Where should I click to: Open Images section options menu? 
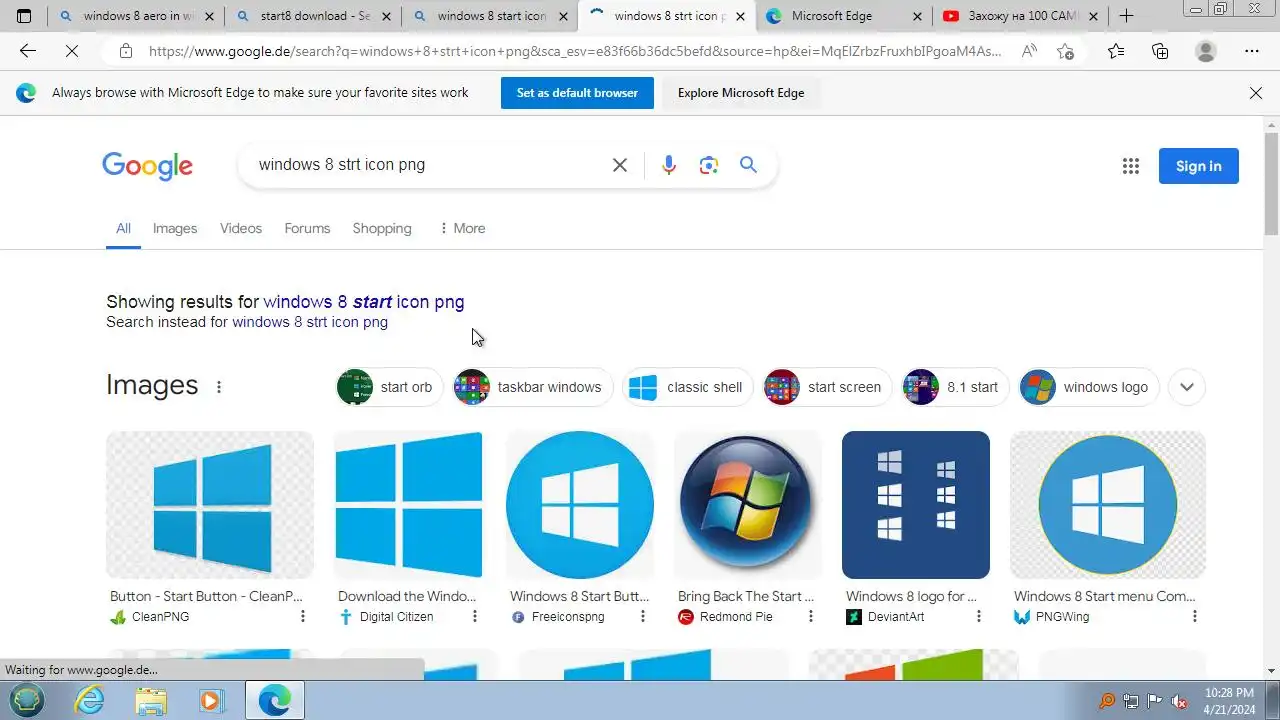click(219, 387)
